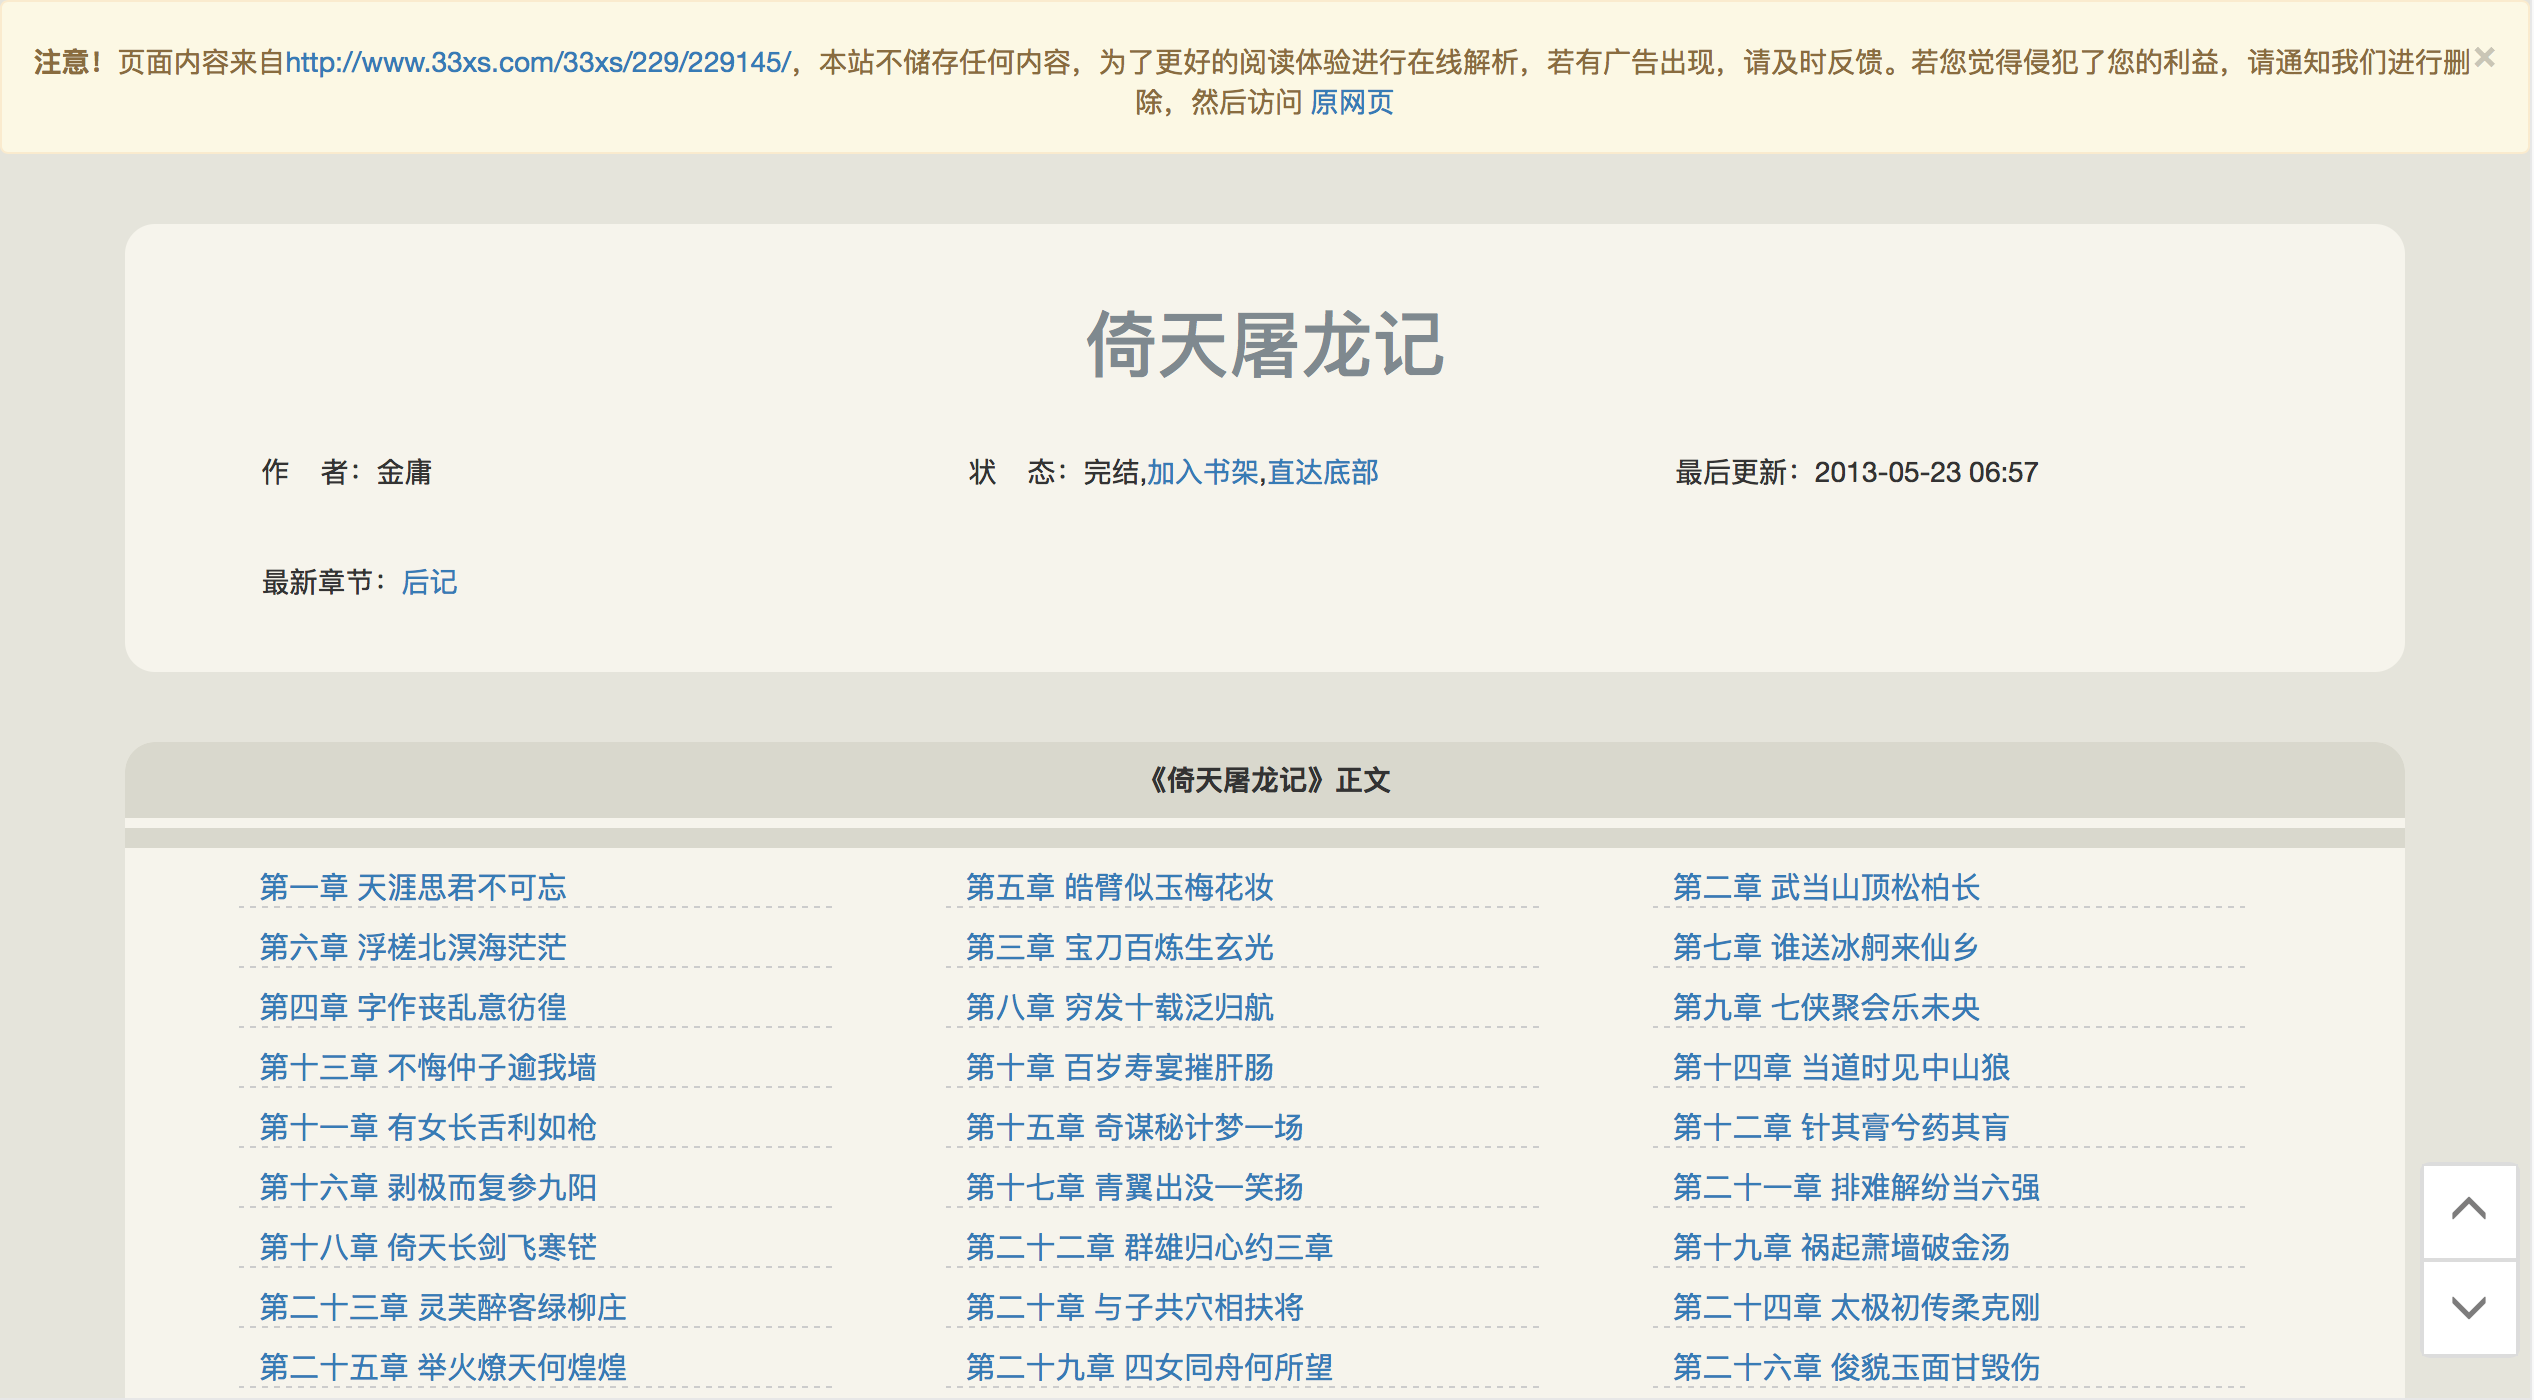Read 第六章 浮槎北溟海茫茫
The image size is (2534, 1400).
click(413, 947)
